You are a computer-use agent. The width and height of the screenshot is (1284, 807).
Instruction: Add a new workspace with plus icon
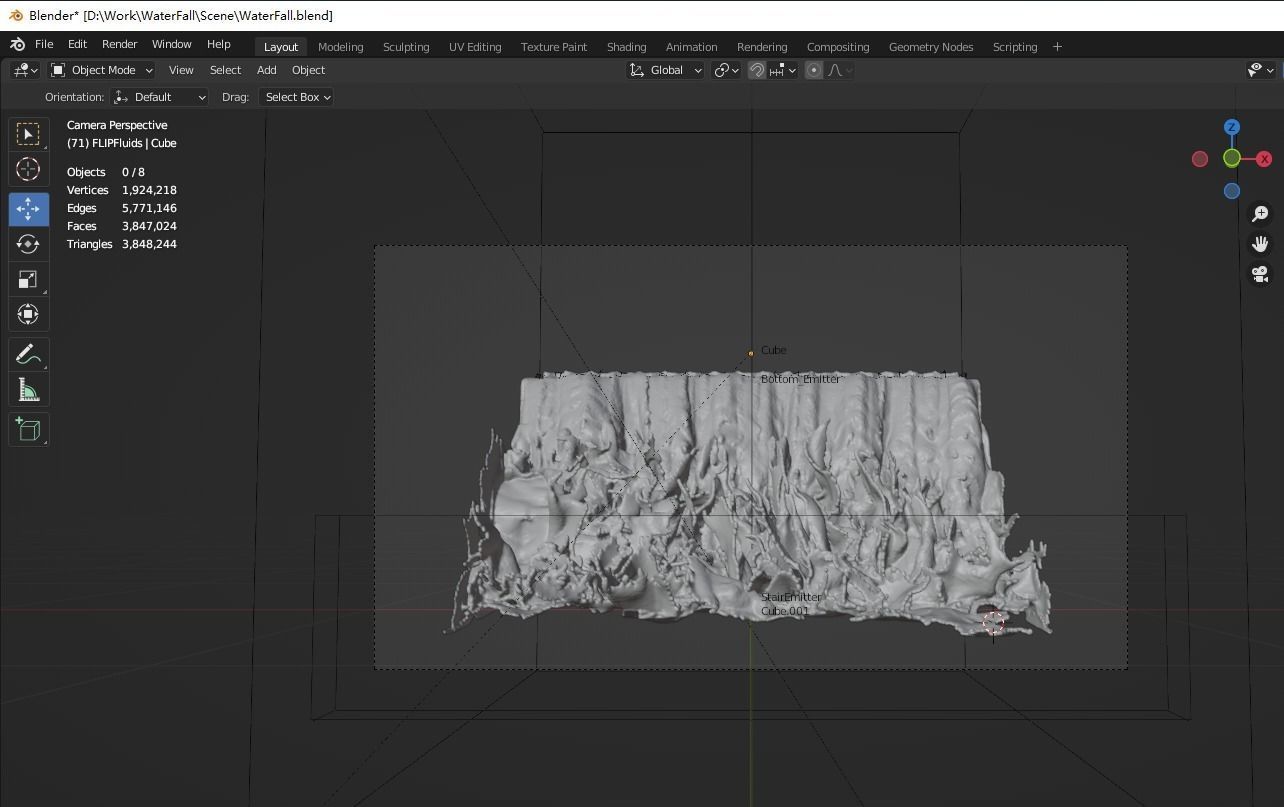click(x=1057, y=46)
